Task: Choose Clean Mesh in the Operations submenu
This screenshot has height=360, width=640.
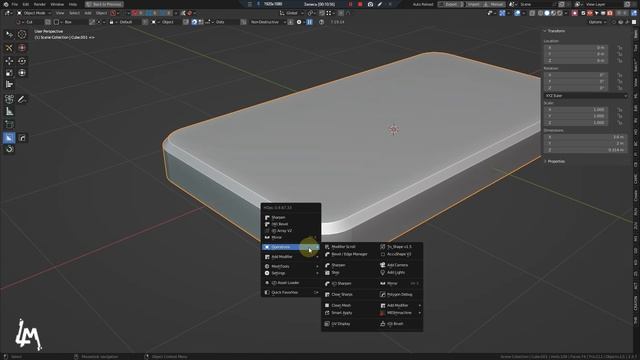Action: [341, 305]
